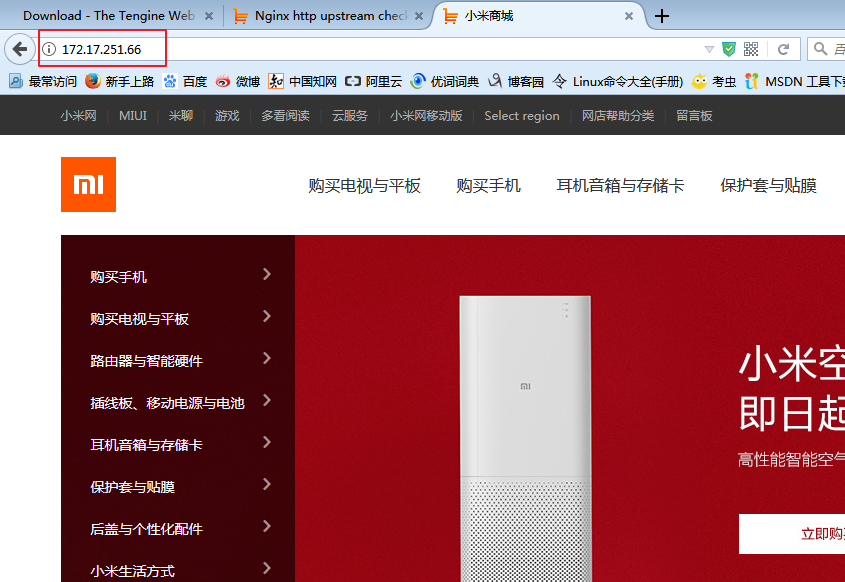Expand the 购买手机 sidebar category arrow
Image resolution: width=845 pixels, height=582 pixels.
[268, 275]
